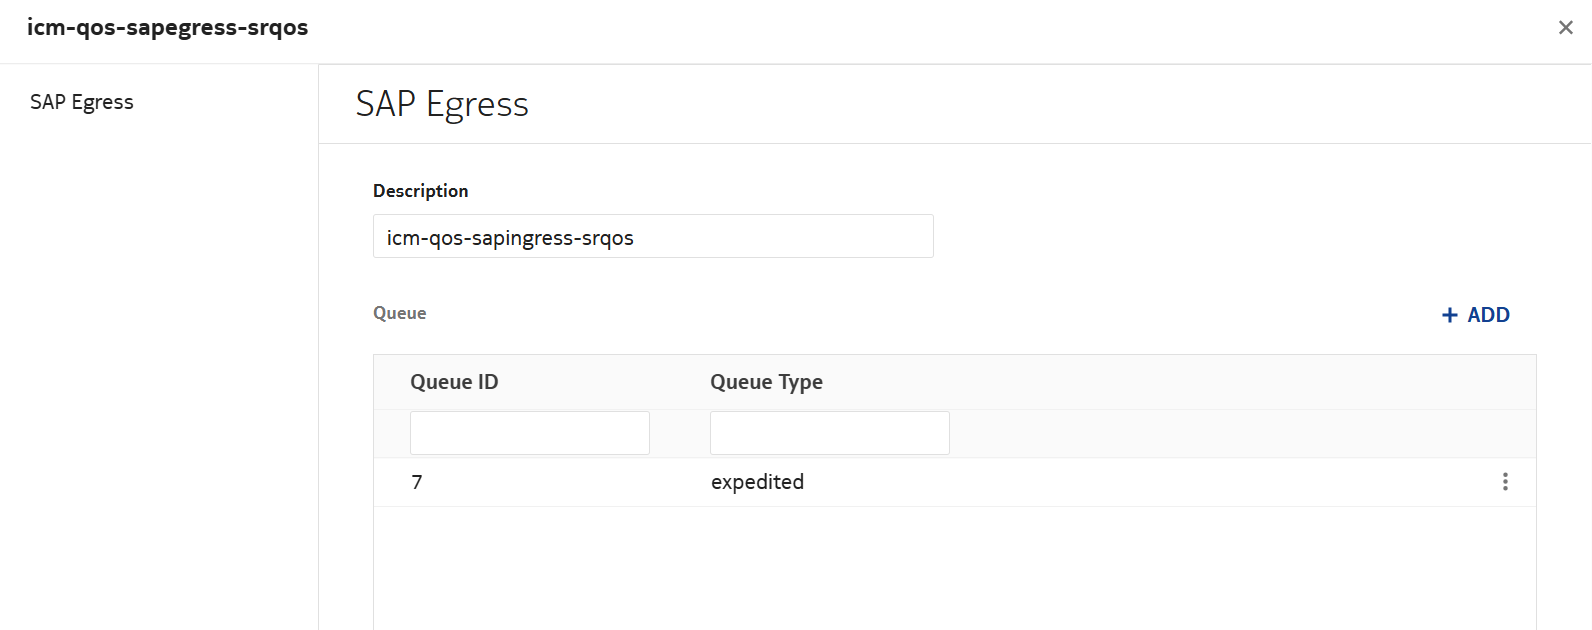The width and height of the screenshot is (1592, 630).
Task: Click the Queue Type filter box
Action: [x=829, y=433]
